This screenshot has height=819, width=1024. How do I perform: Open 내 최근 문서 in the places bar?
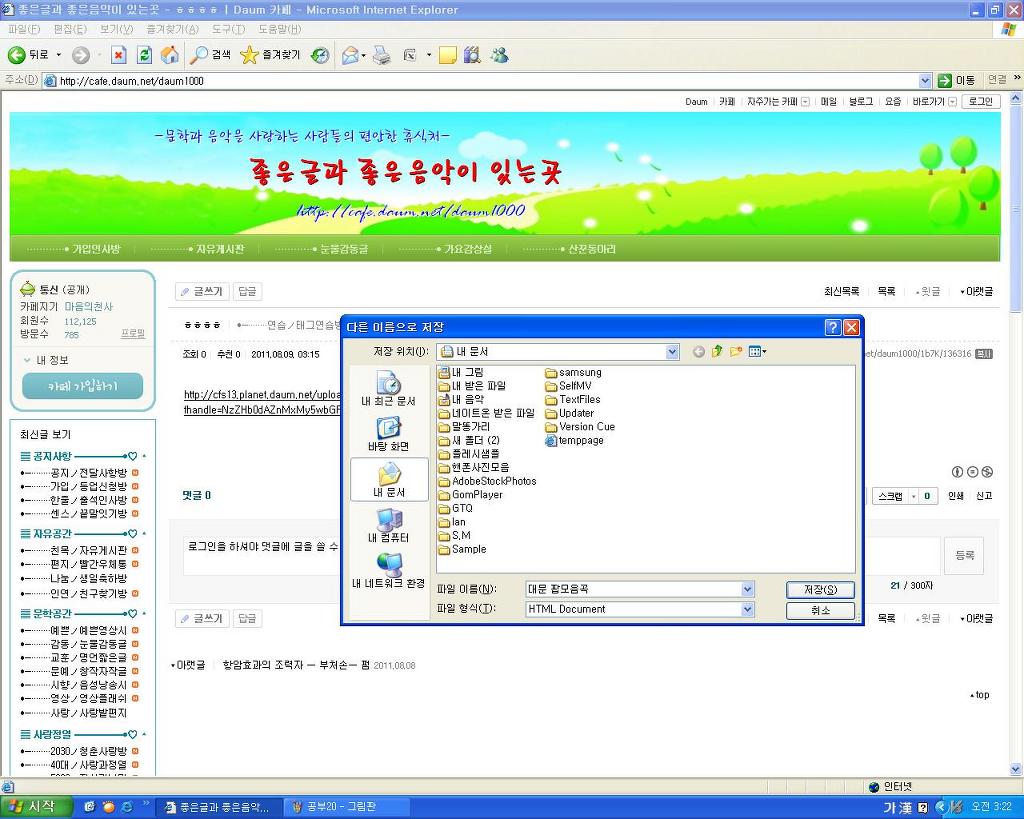point(389,390)
